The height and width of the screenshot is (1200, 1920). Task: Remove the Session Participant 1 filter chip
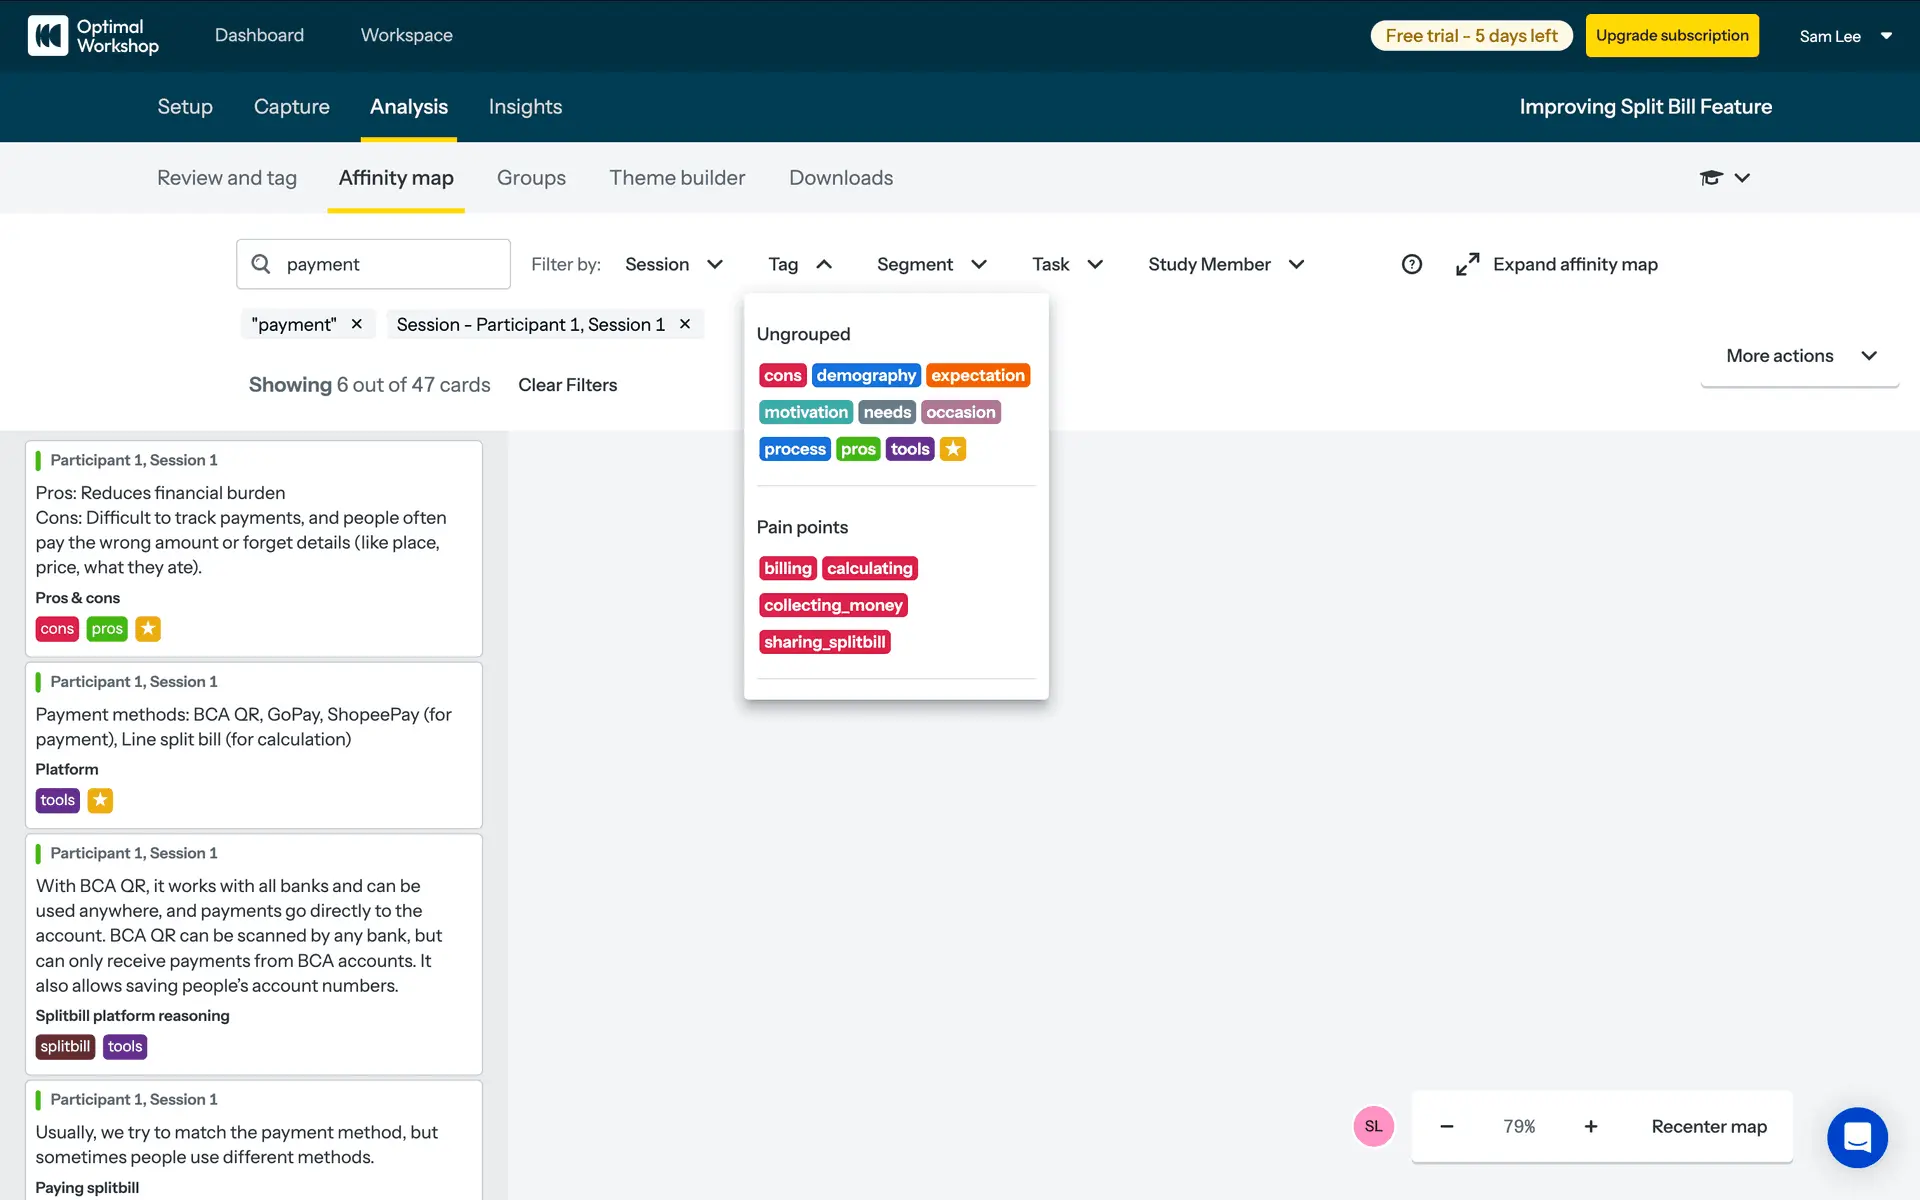(x=685, y=324)
